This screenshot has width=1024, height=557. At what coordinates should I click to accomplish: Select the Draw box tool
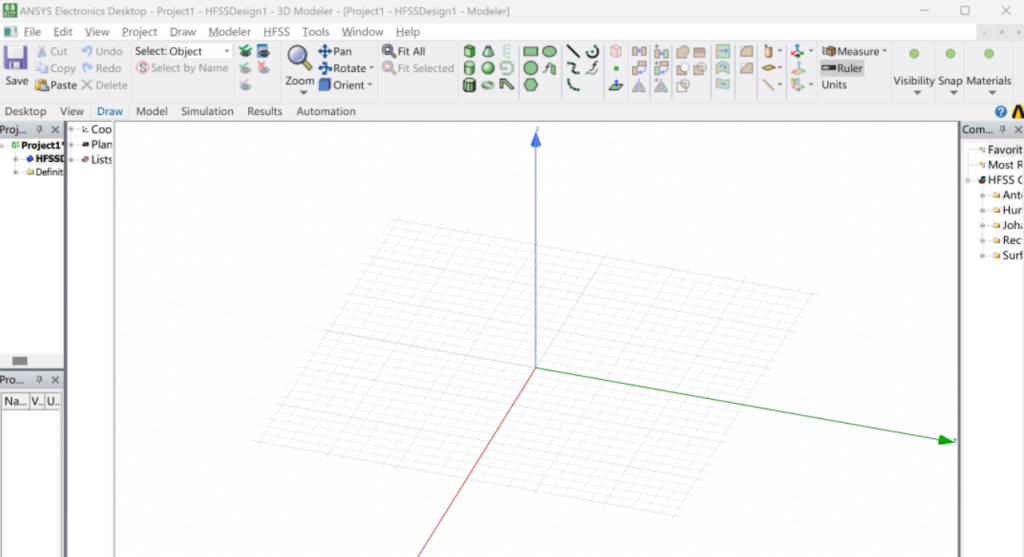click(469, 51)
